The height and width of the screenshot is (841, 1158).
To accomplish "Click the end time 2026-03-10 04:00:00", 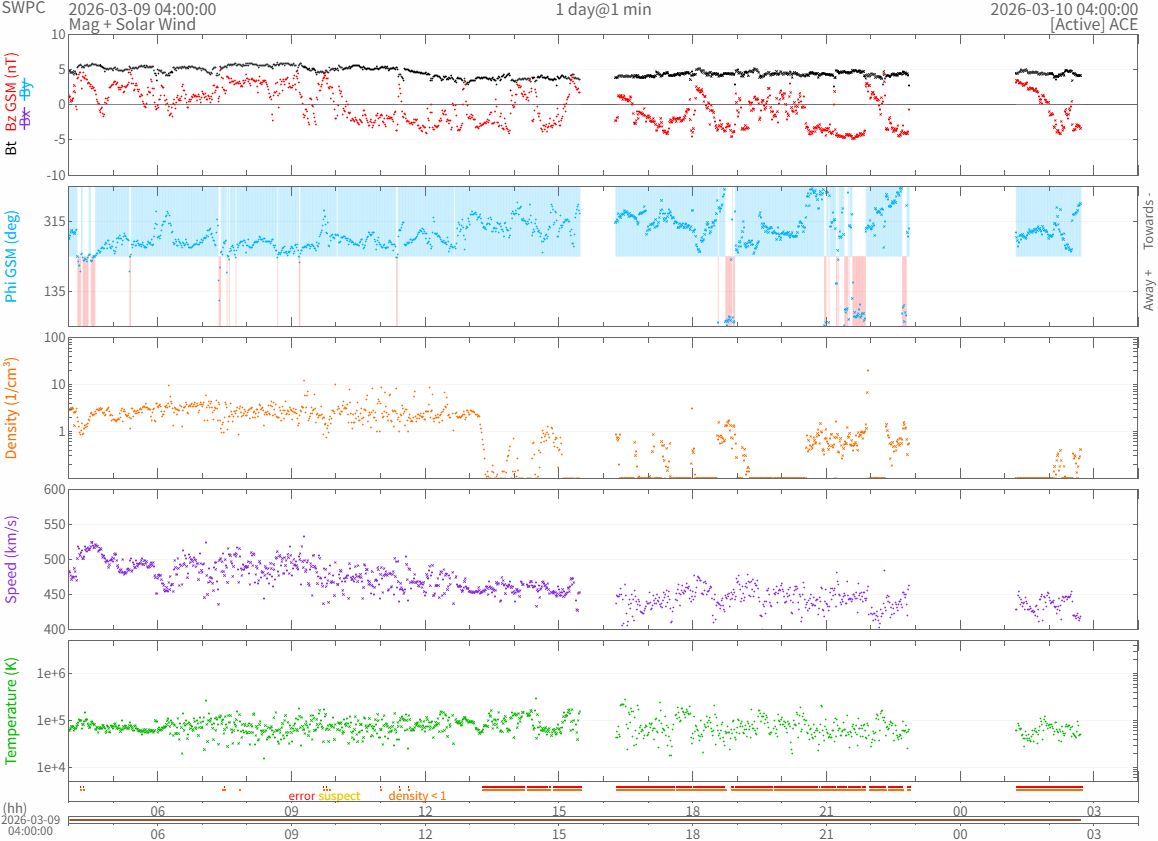I will (1064, 9).
